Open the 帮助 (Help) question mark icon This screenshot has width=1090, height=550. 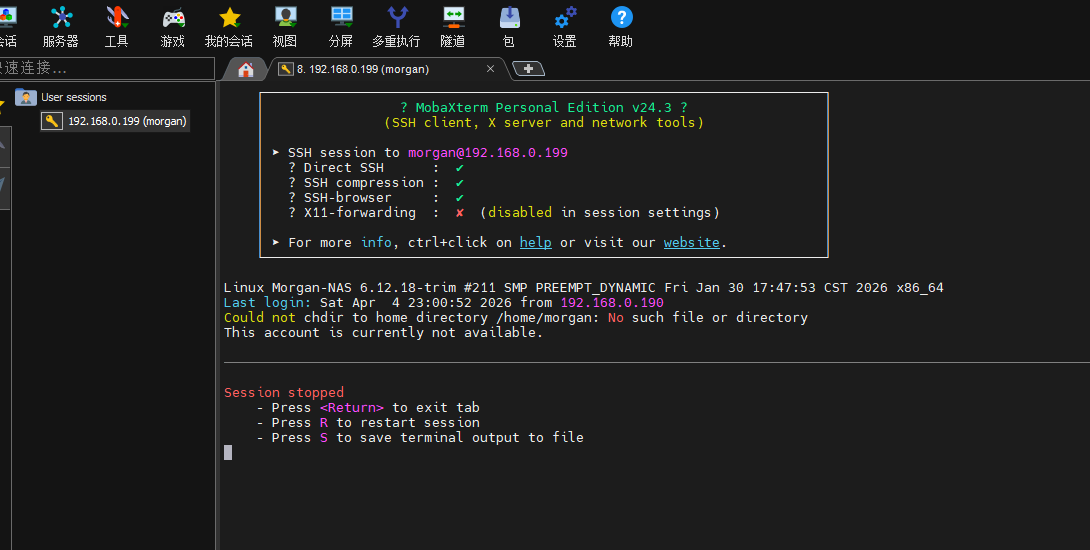(621, 17)
